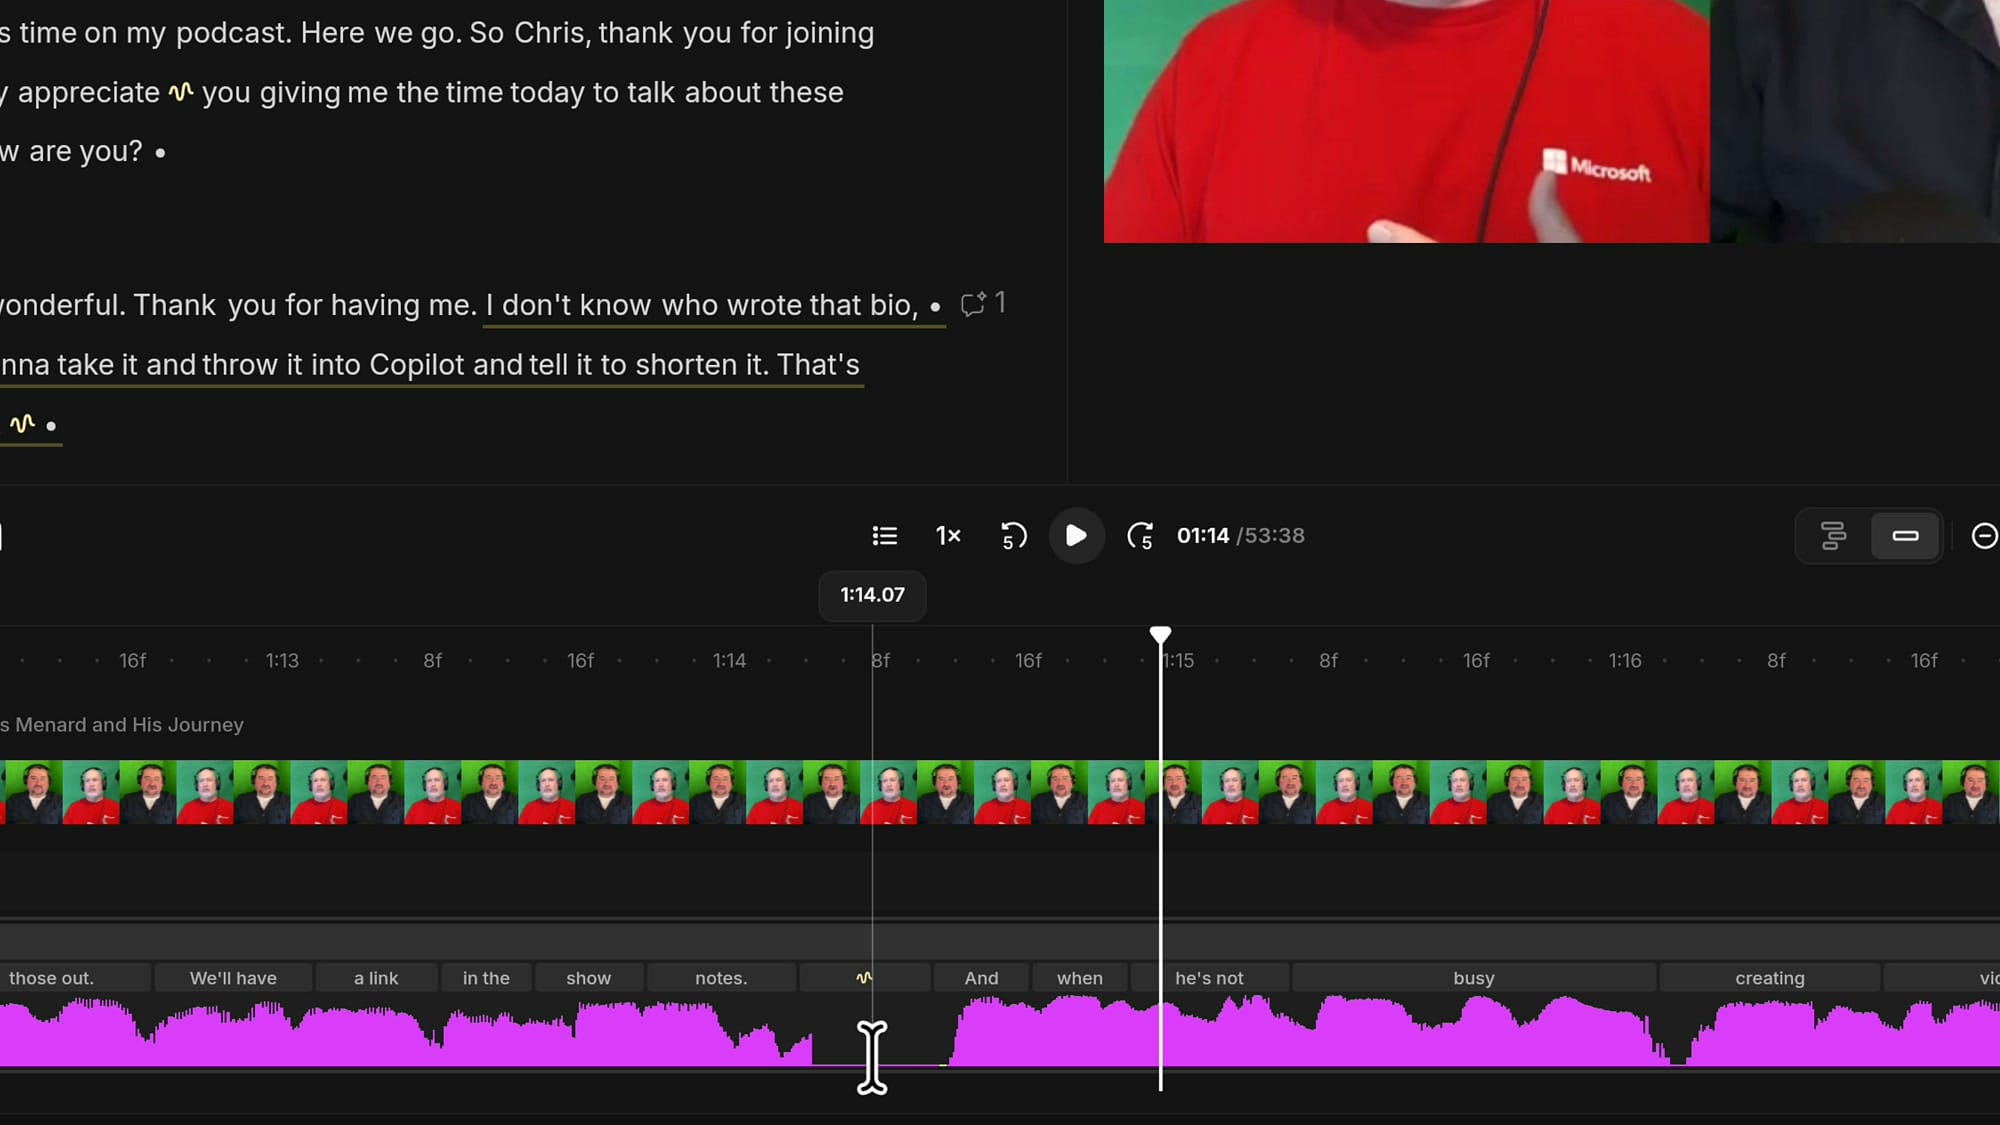The height and width of the screenshot is (1125, 2000).
Task: Click the word 'Chris,' in the transcript
Action: click(x=552, y=33)
